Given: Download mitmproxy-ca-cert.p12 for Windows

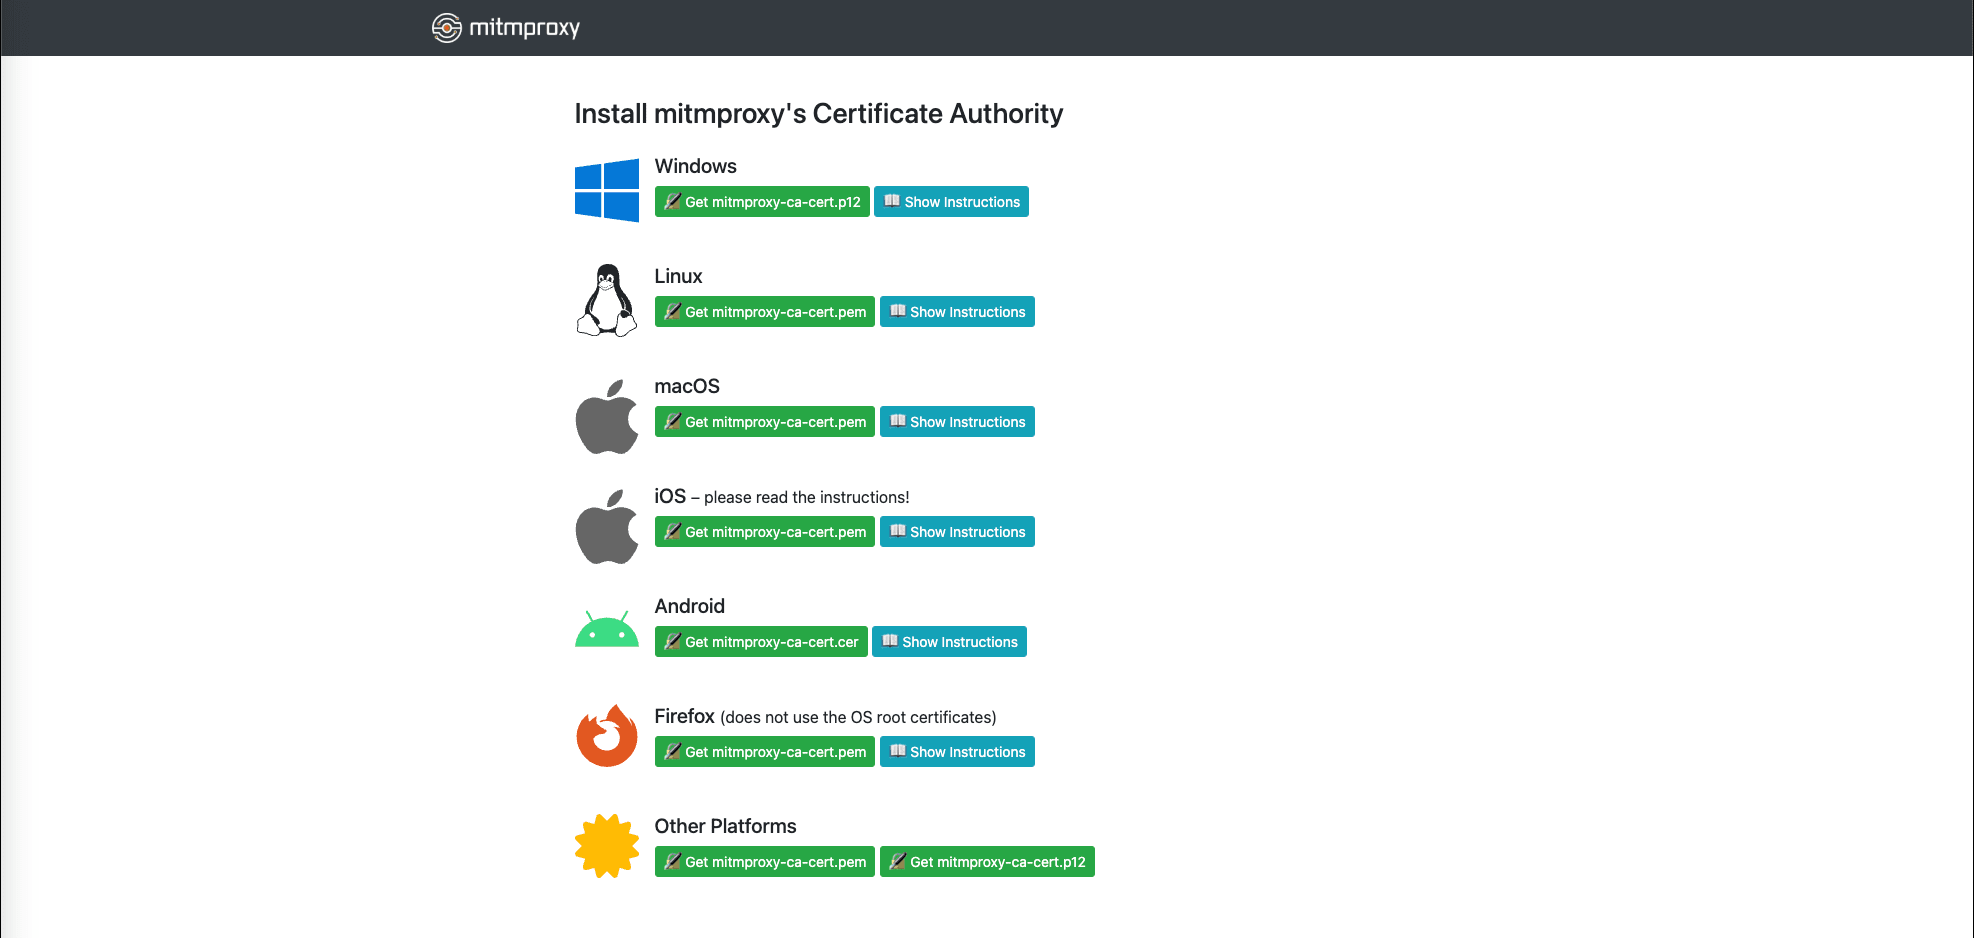Looking at the screenshot, I should click(762, 202).
